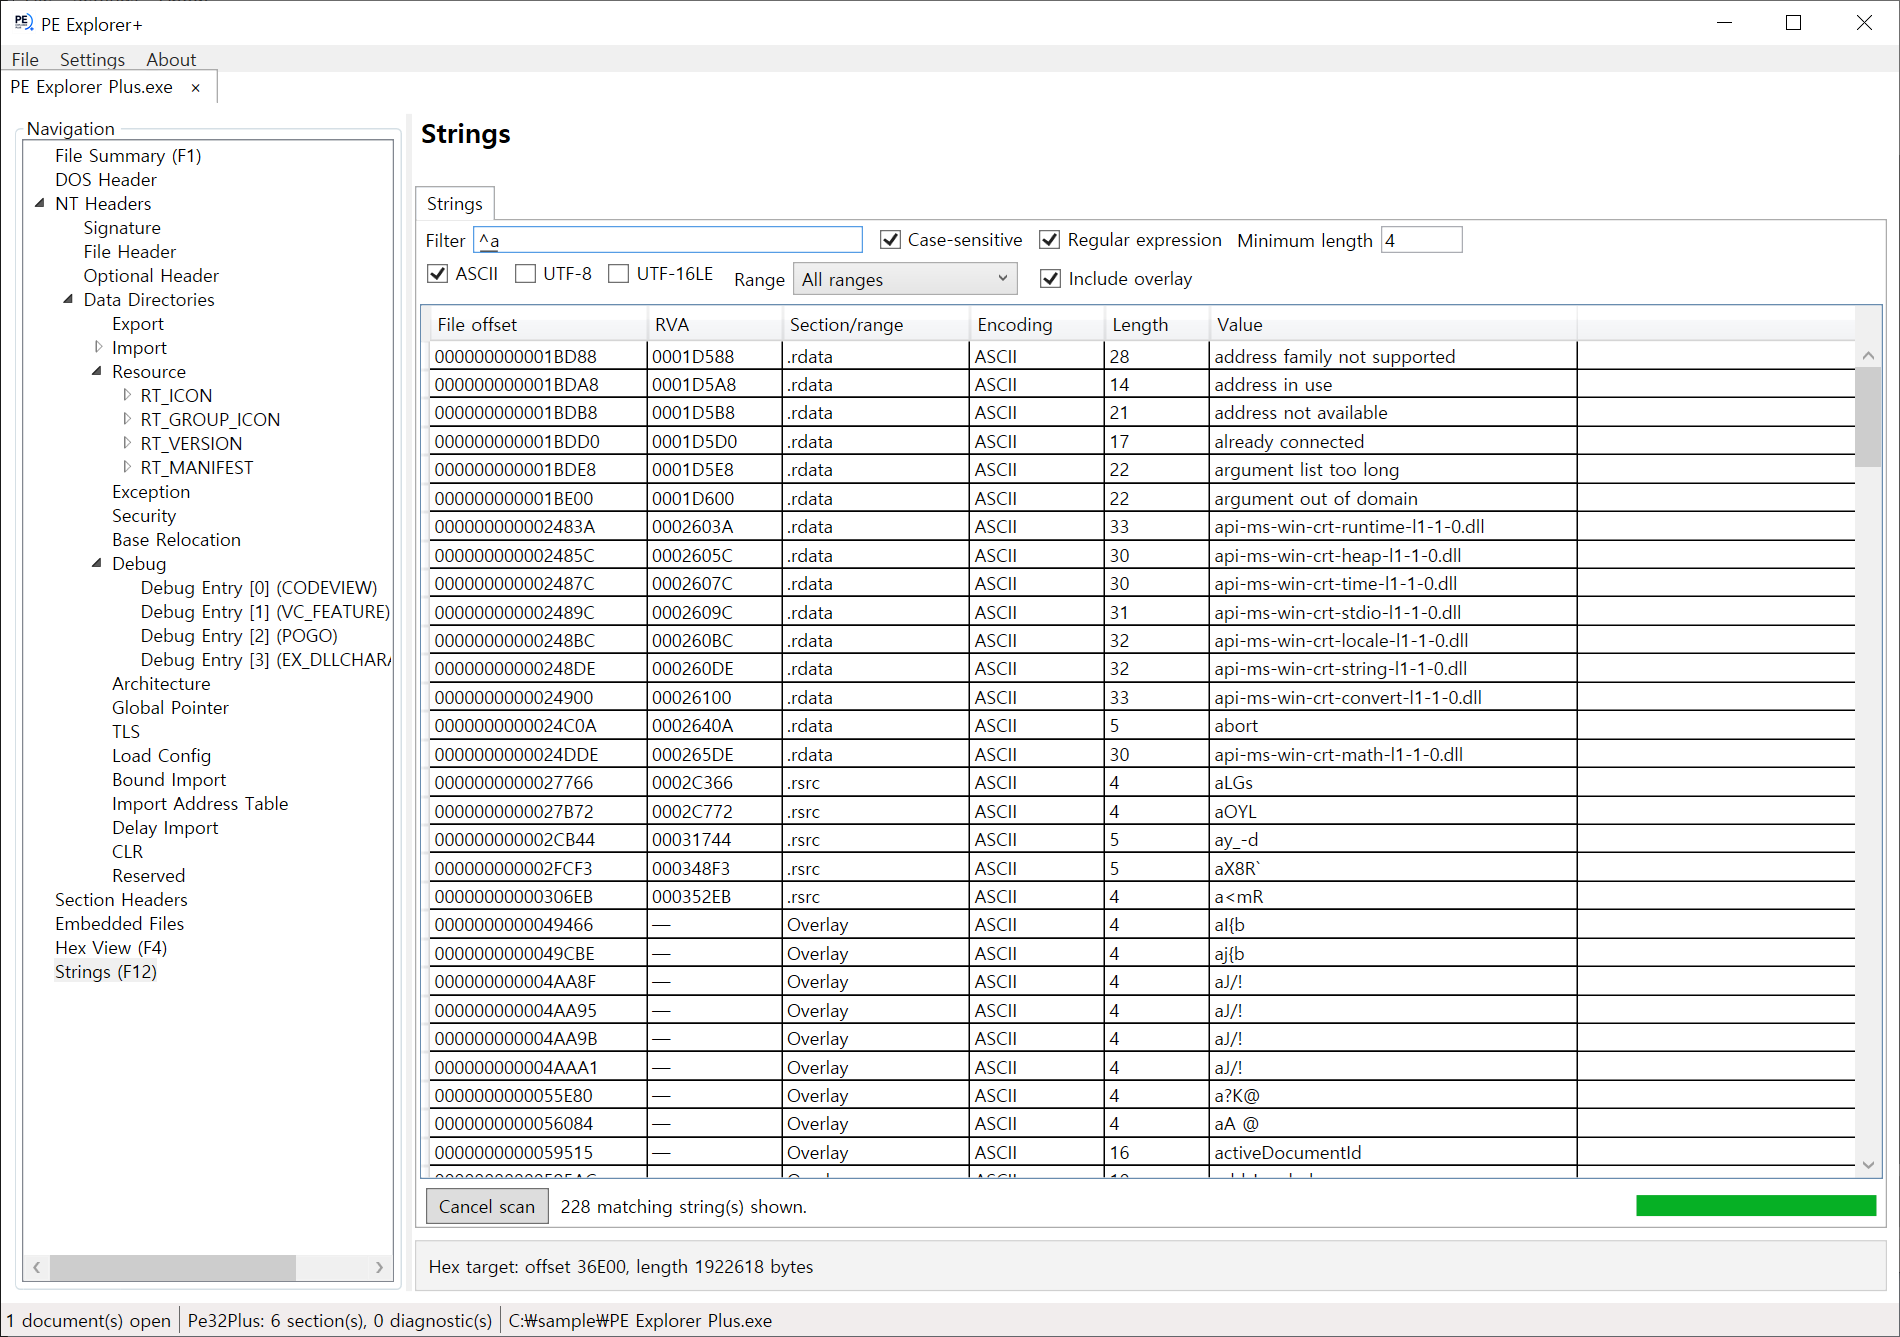Select Security in navigation tree

coord(144,516)
